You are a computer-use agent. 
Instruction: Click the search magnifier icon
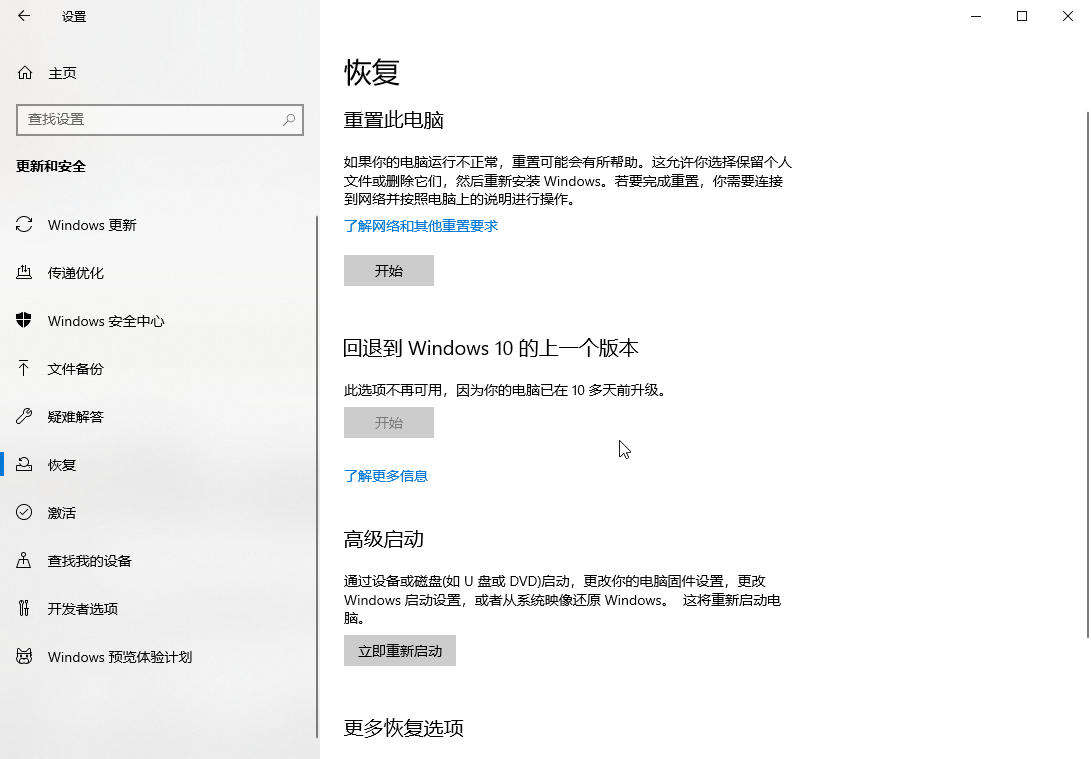tap(289, 120)
